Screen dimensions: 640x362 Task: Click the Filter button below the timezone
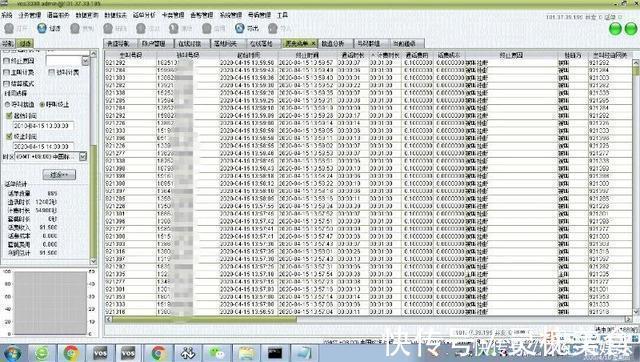59,175
